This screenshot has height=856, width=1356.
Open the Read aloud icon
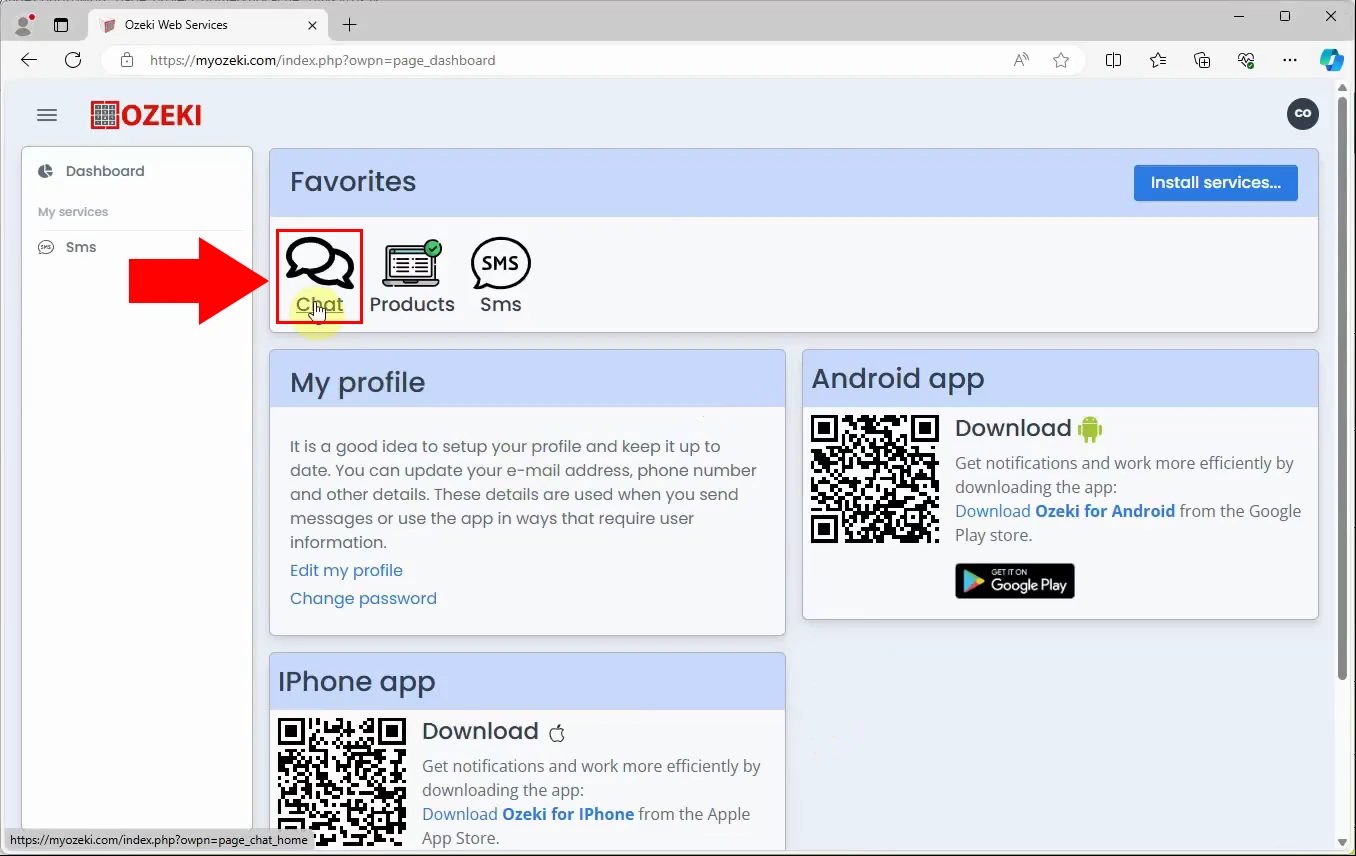[x=1021, y=60]
